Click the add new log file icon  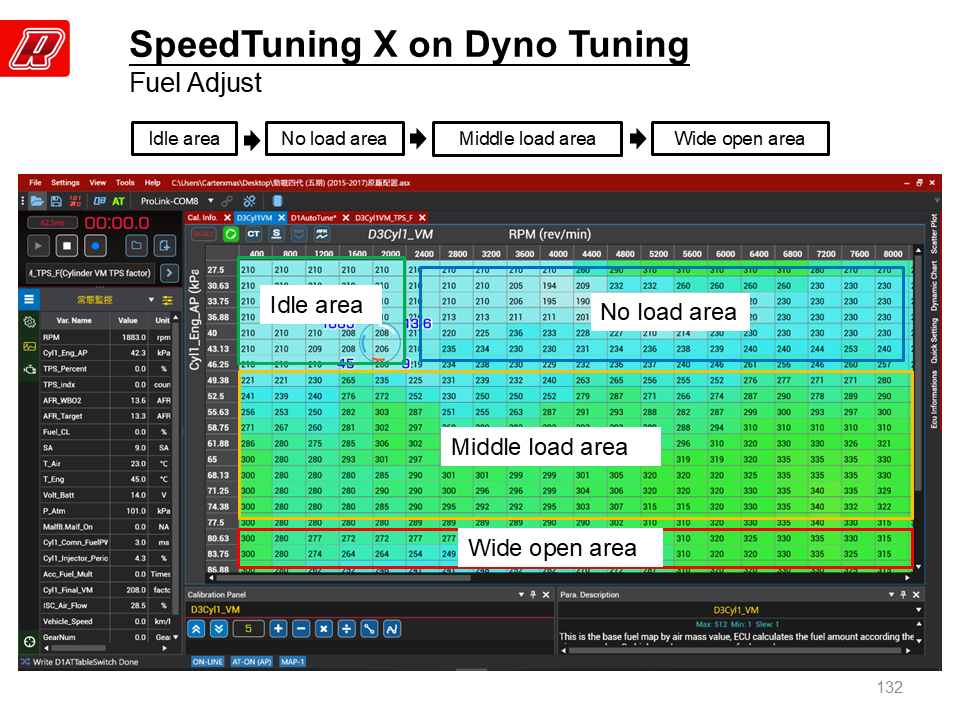[165, 246]
